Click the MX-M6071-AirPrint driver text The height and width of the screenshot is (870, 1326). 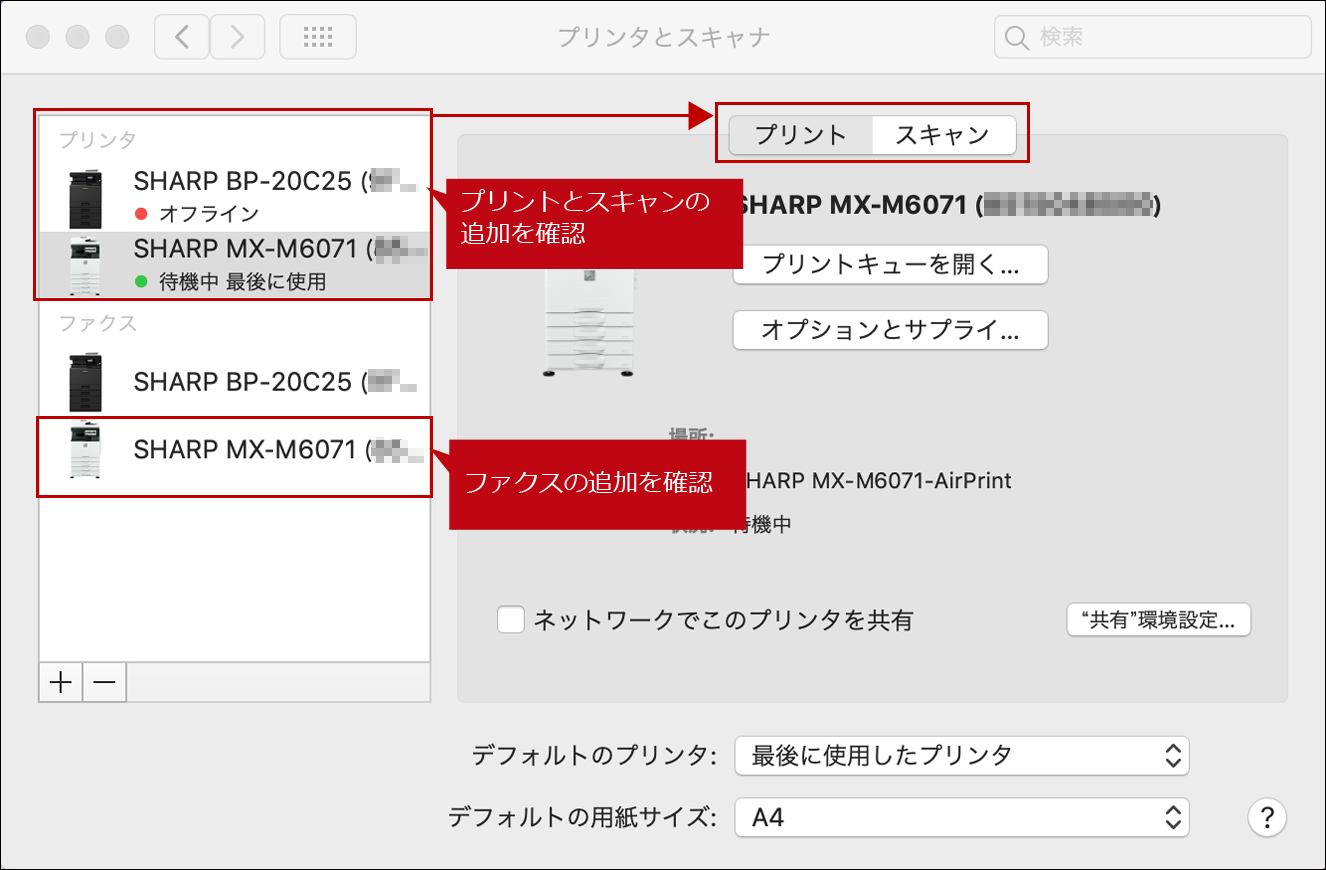878,481
